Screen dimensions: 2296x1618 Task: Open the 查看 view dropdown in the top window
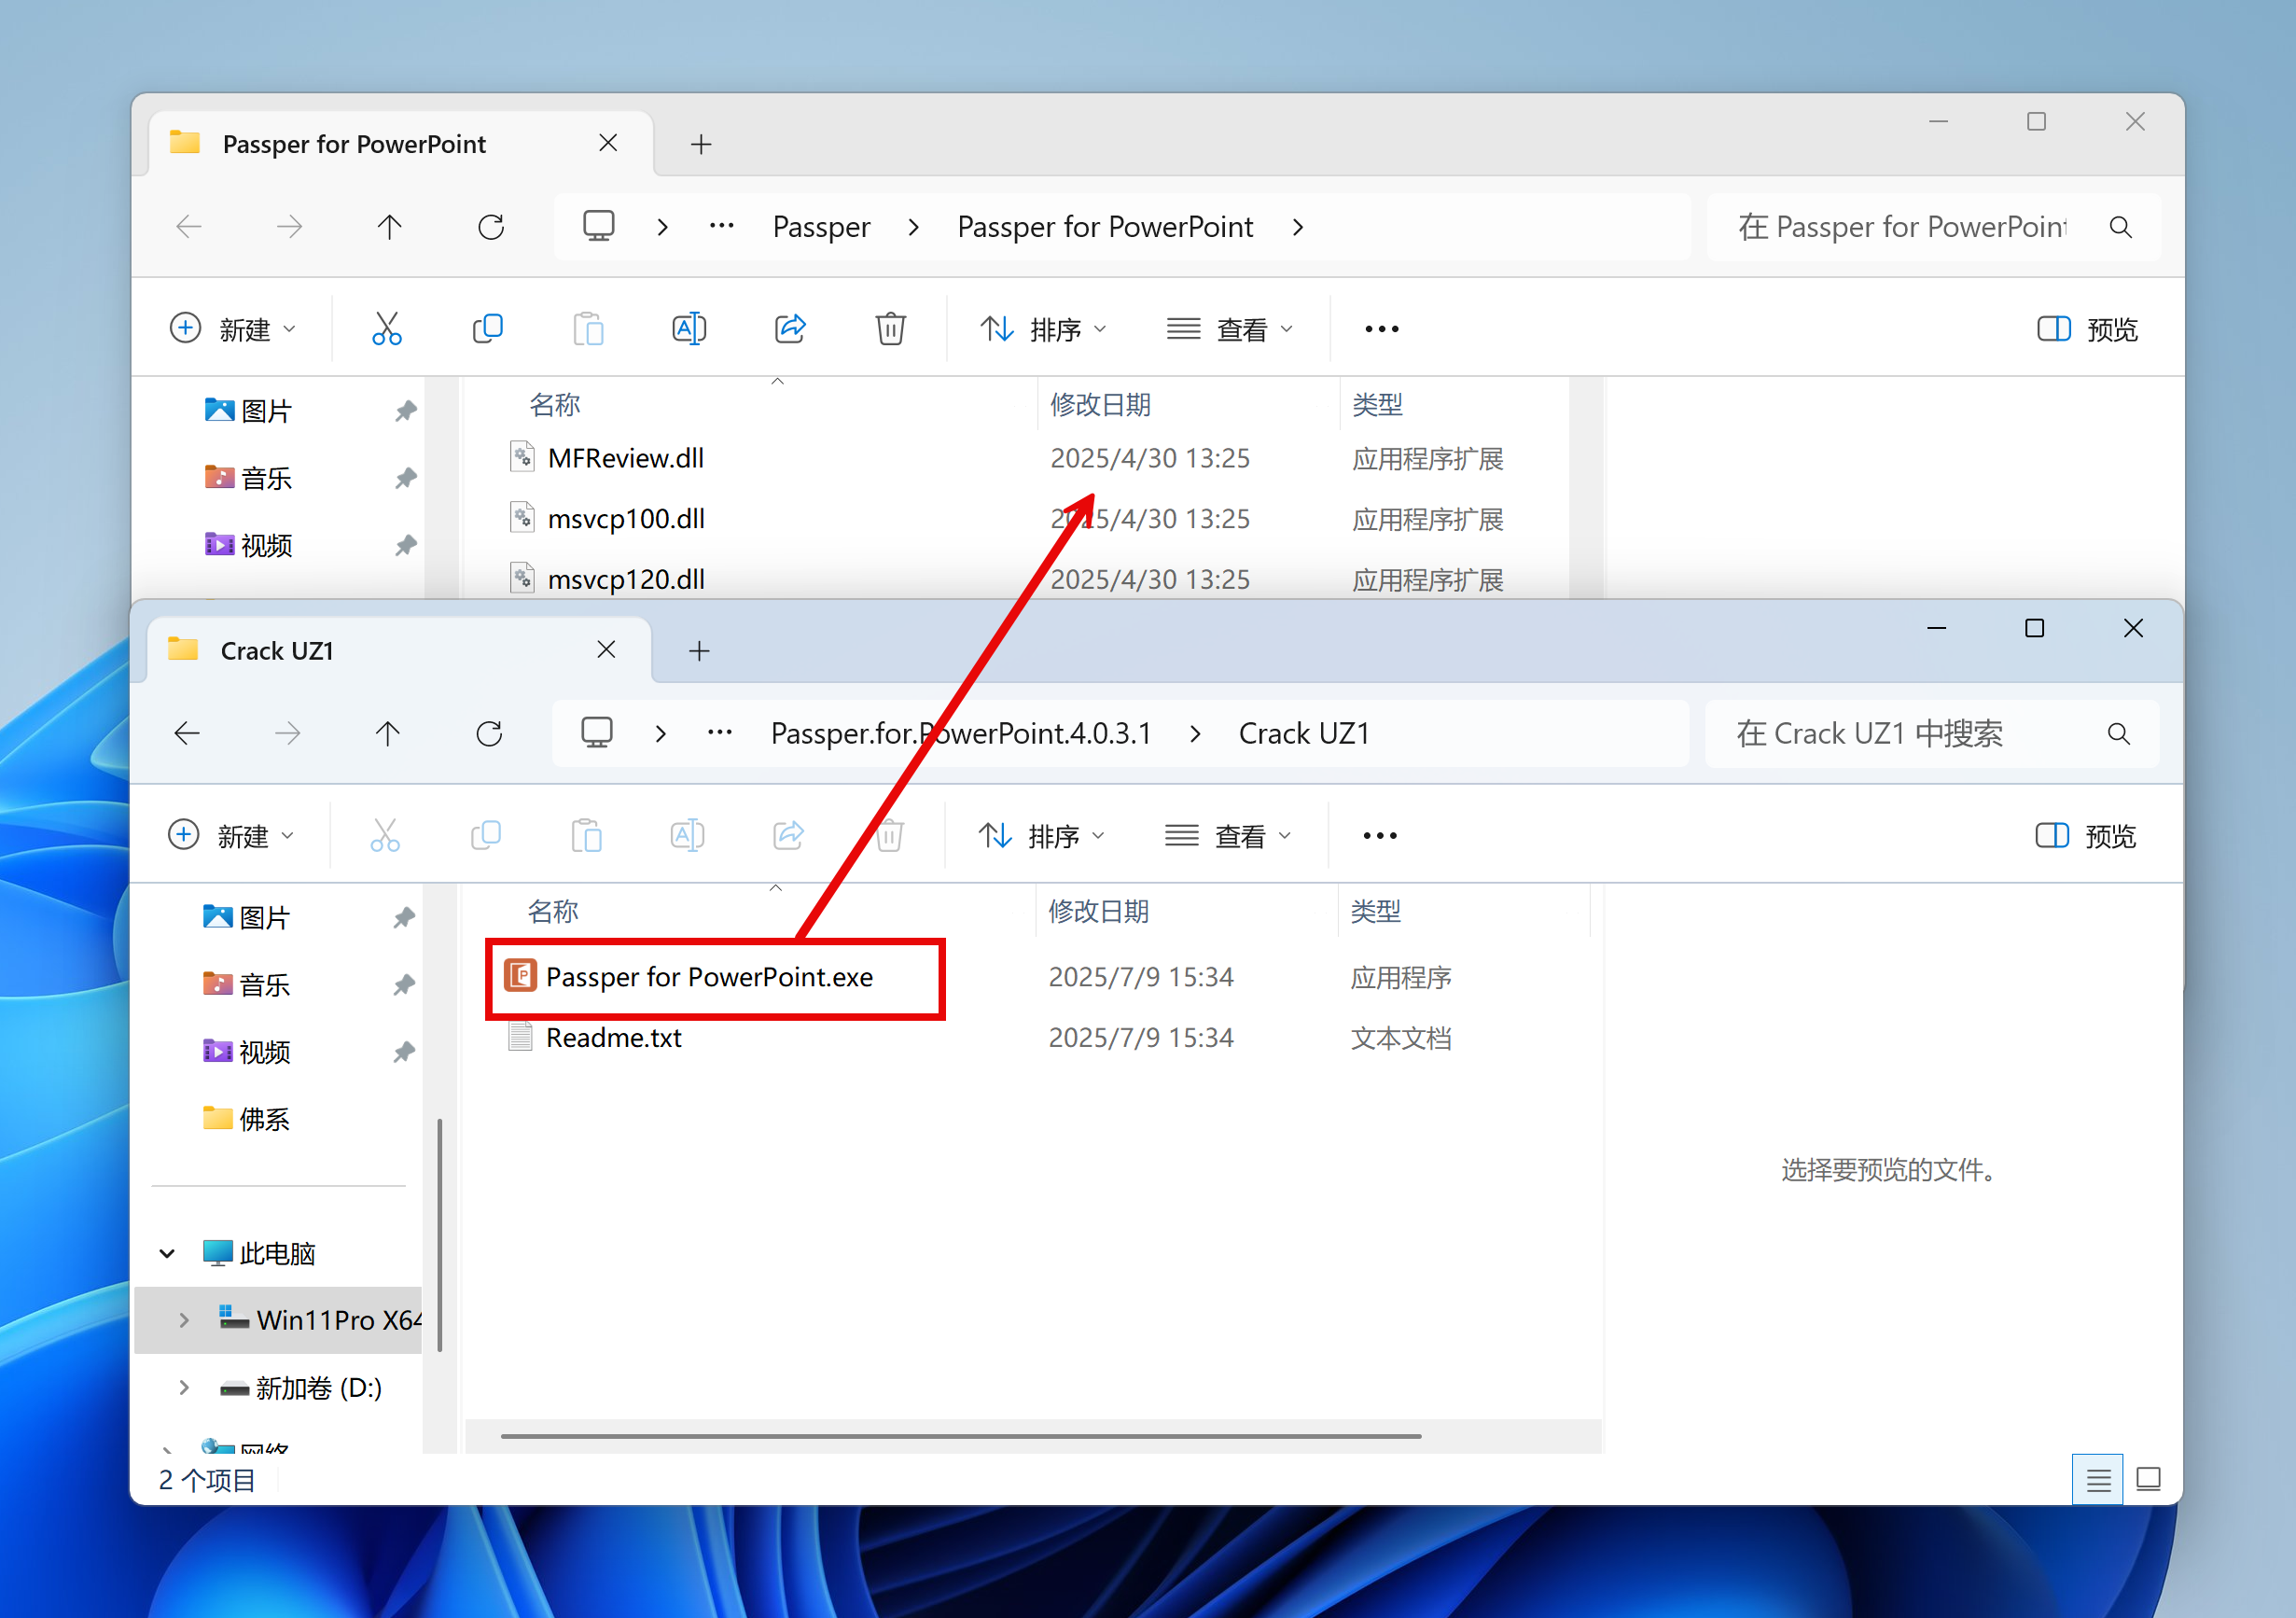[1230, 329]
